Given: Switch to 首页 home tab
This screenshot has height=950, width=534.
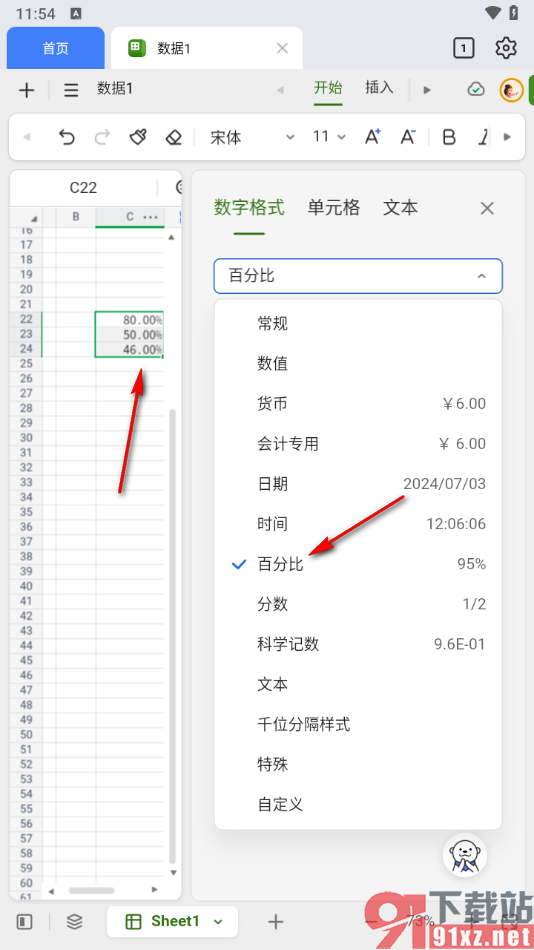Looking at the screenshot, I should [56, 48].
